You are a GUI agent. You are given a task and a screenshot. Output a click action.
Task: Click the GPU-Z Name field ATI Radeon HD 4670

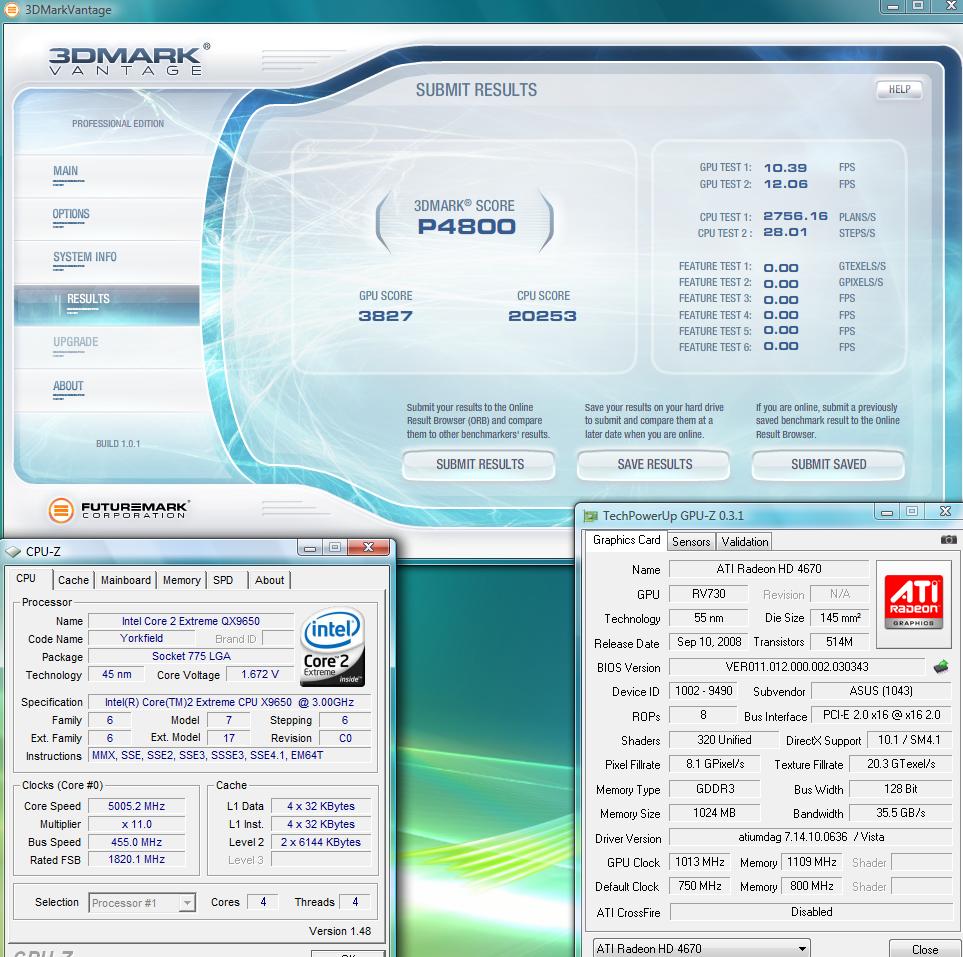[x=769, y=569]
